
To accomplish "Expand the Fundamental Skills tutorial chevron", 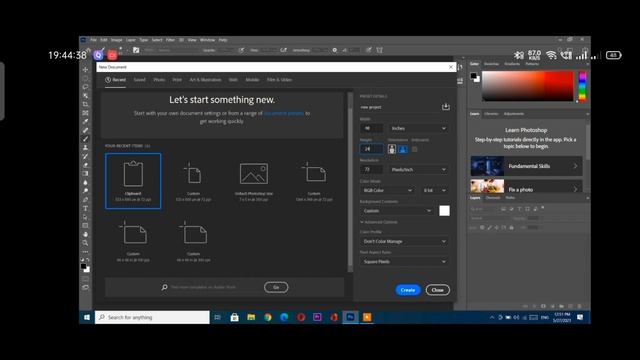I will click(575, 166).
